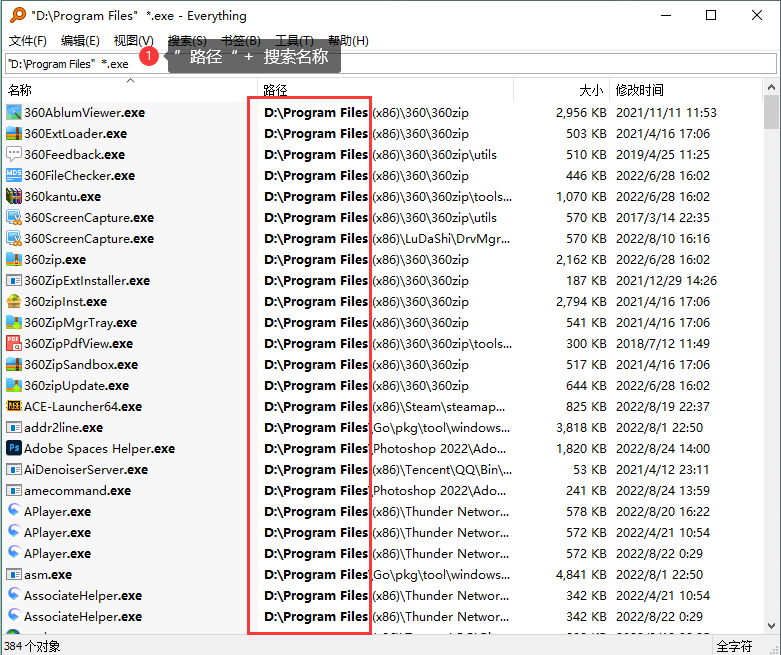Image resolution: width=781 pixels, height=655 pixels.
Task: Click the scrollbar down arrow
Action: click(x=771, y=626)
